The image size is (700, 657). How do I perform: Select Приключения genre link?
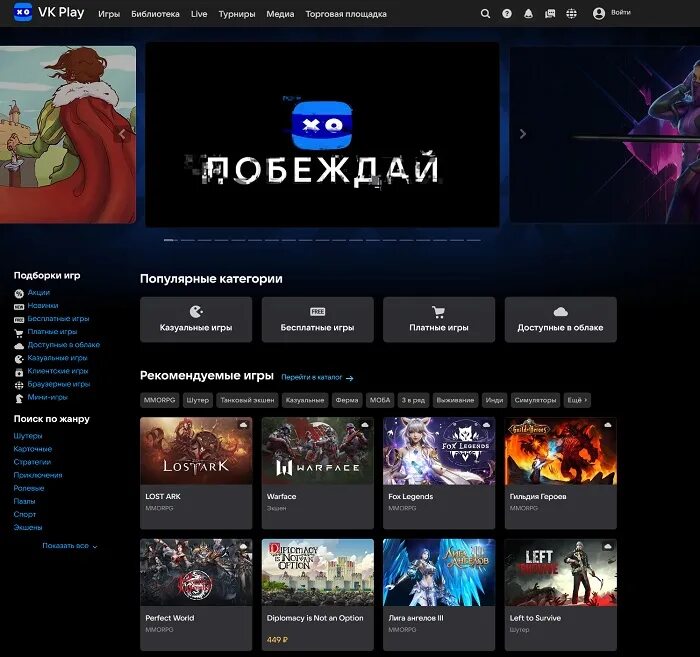pyautogui.click(x=38, y=475)
